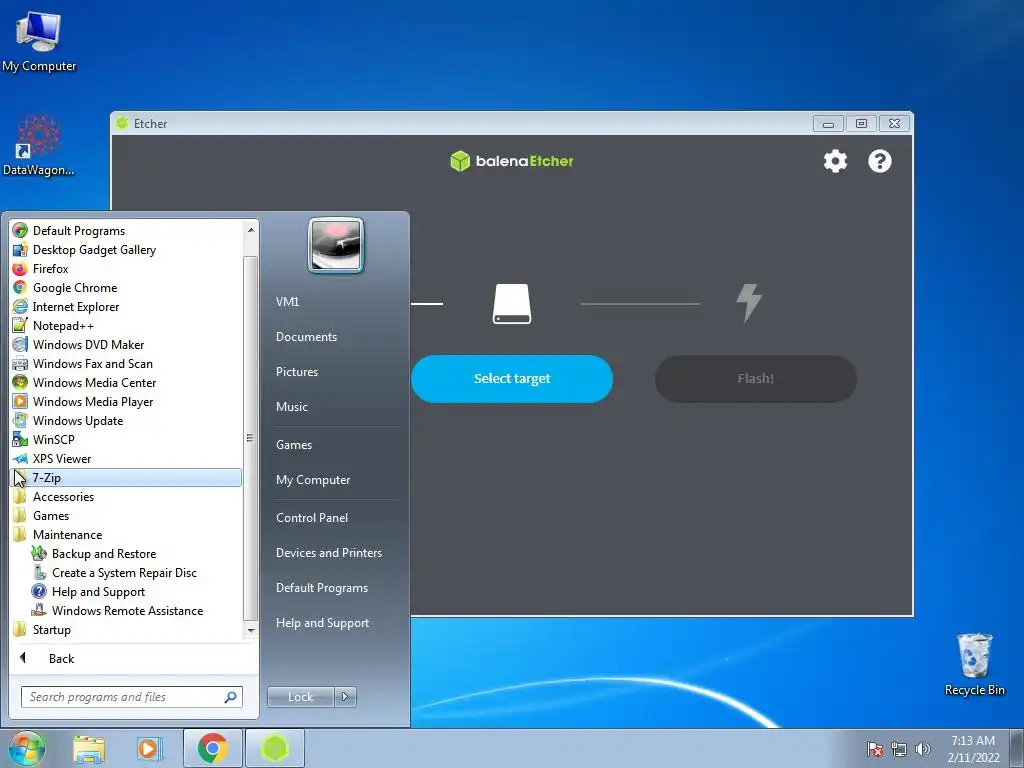Open Etcher help question mark icon
This screenshot has height=768, width=1024.
pyautogui.click(x=880, y=161)
